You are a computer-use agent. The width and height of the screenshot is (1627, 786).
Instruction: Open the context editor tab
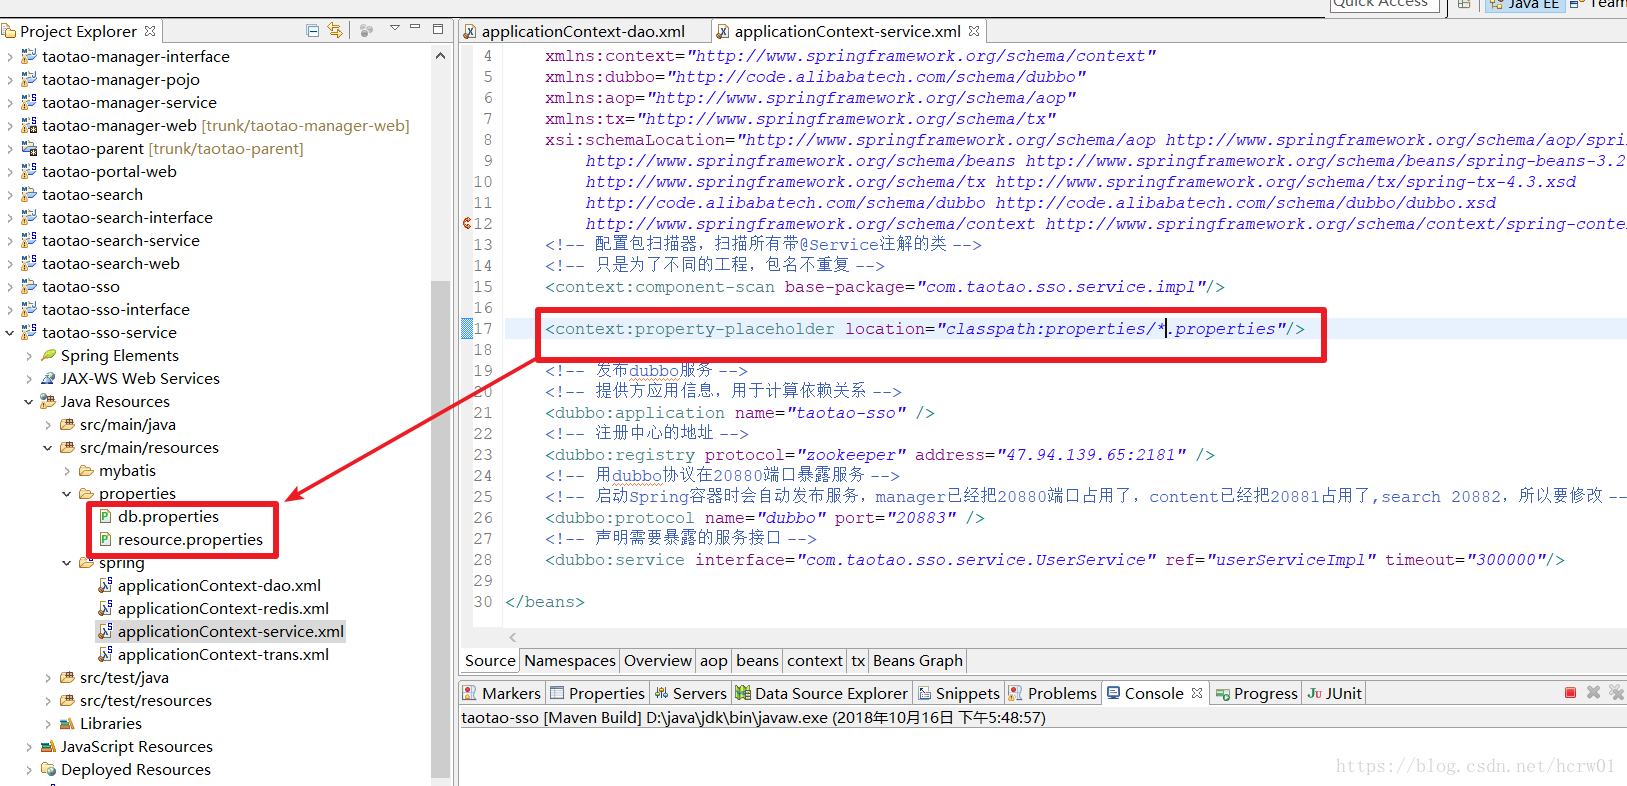coord(815,661)
